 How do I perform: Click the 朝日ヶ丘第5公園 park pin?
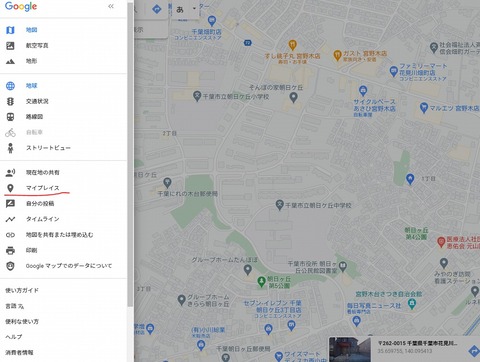(x=262, y=282)
